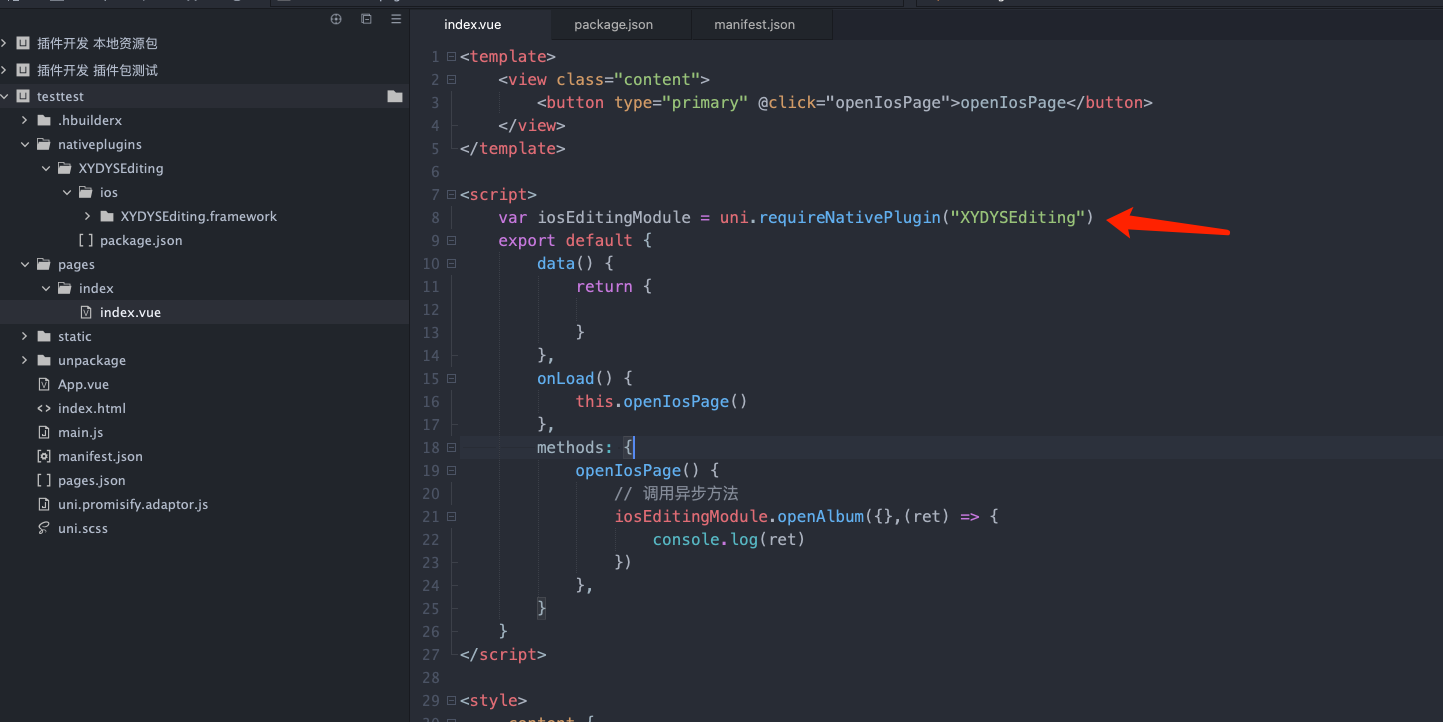Click the folder icon at right of testtest row
This screenshot has width=1443, height=722.
395,96
